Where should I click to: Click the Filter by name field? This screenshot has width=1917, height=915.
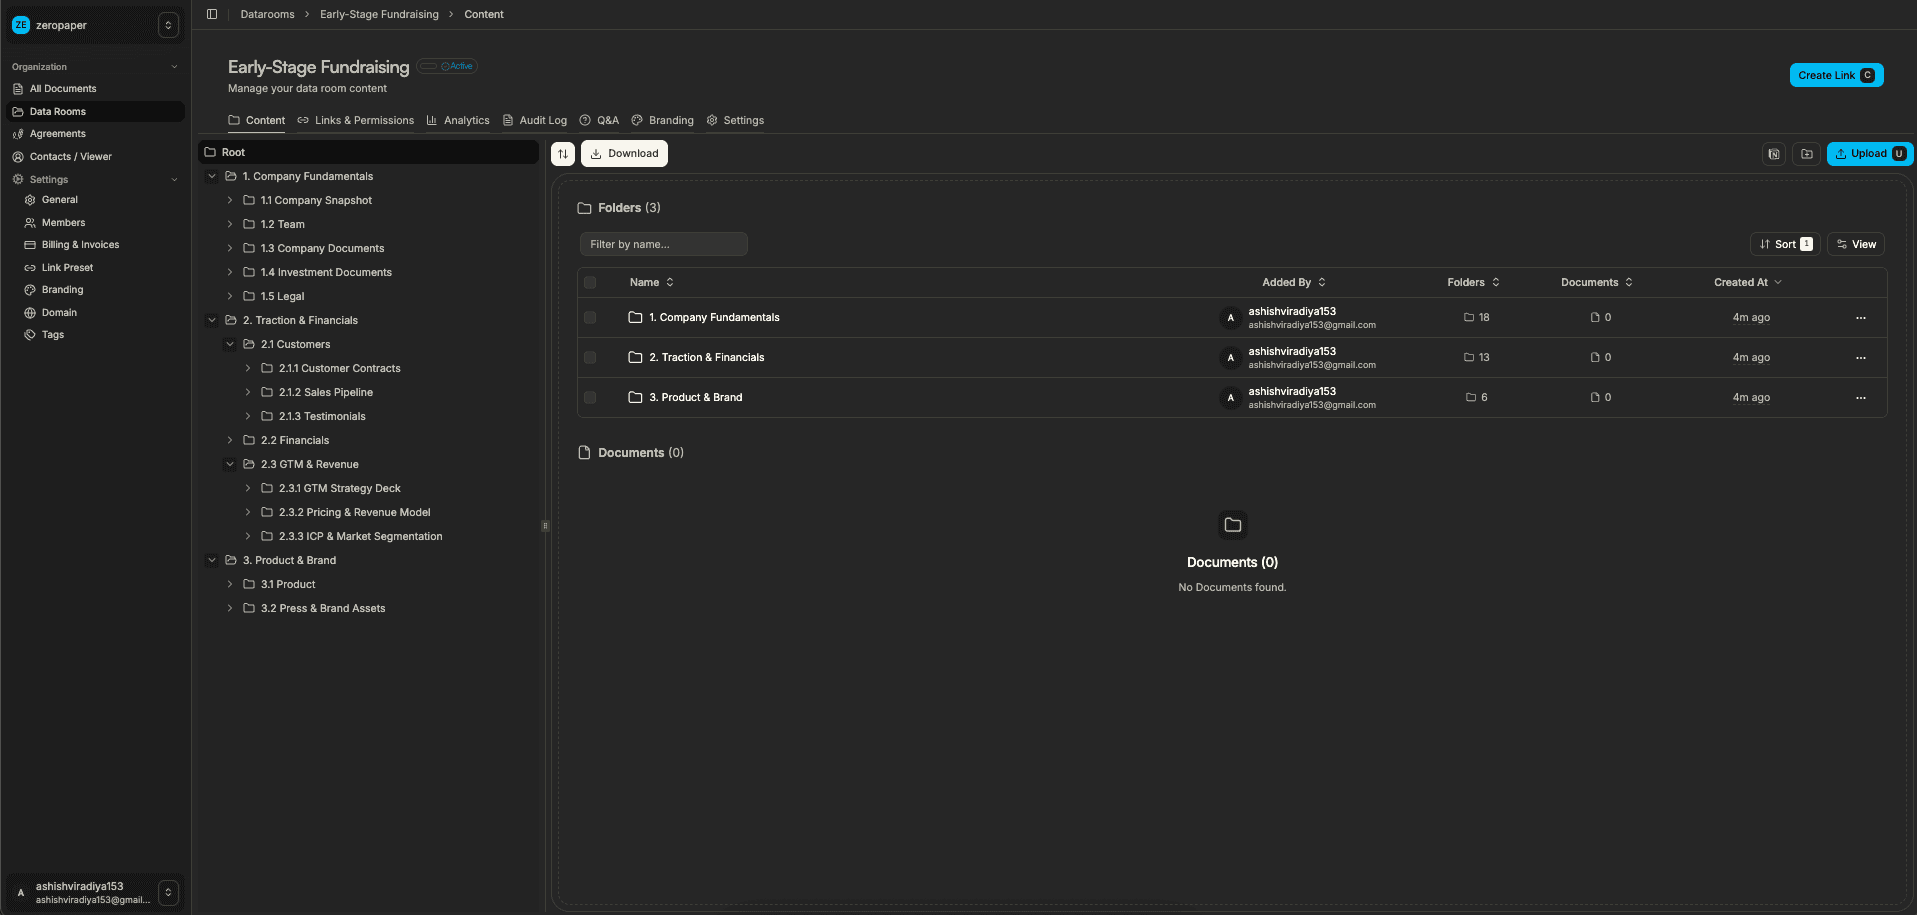click(x=663, y=243)
